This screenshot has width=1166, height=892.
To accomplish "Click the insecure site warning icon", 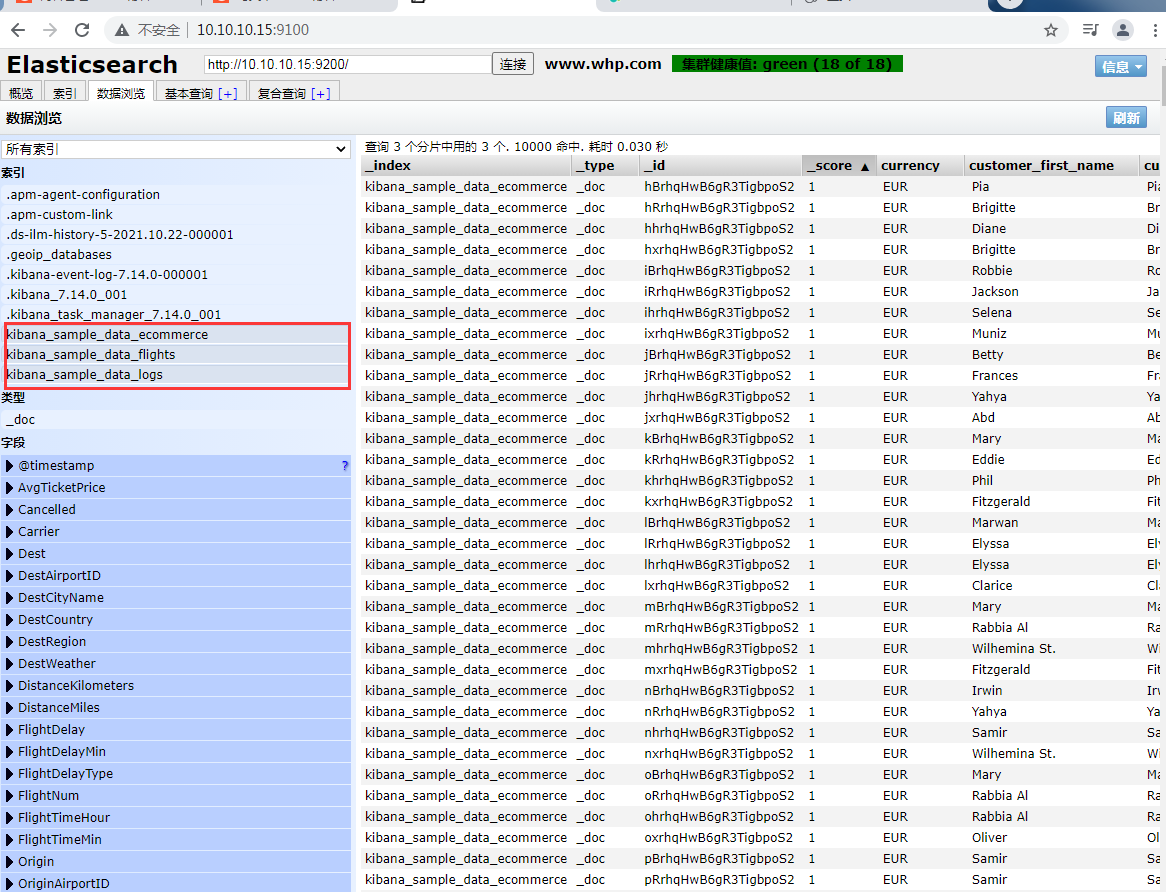I will 122,30.
